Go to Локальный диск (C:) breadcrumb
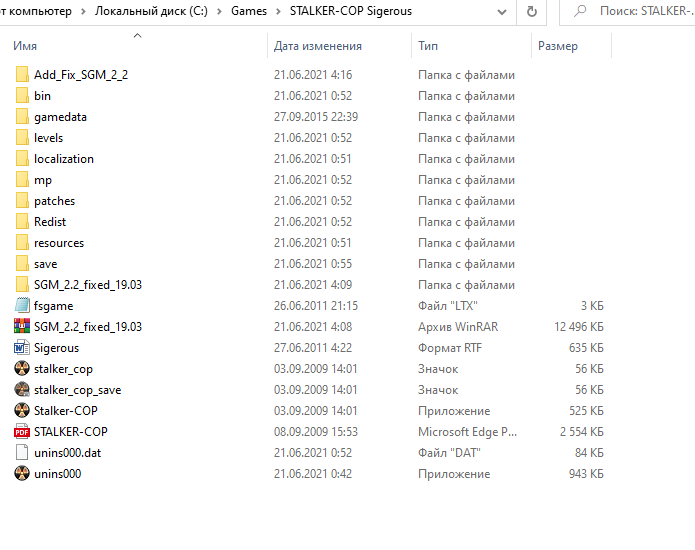 151,11
